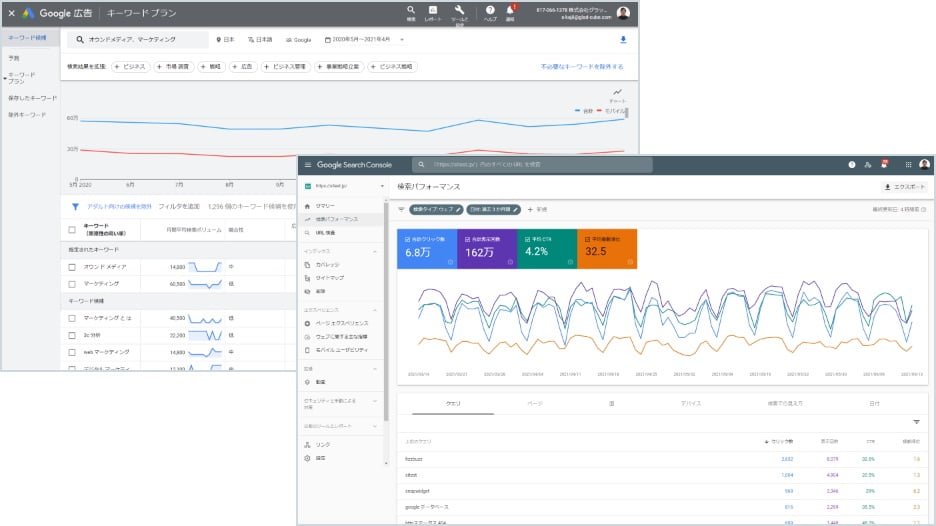This screenshot has height=526, width=936.
Task: Click the chart toggle icon above the trend graph
Action: (617, 93)
